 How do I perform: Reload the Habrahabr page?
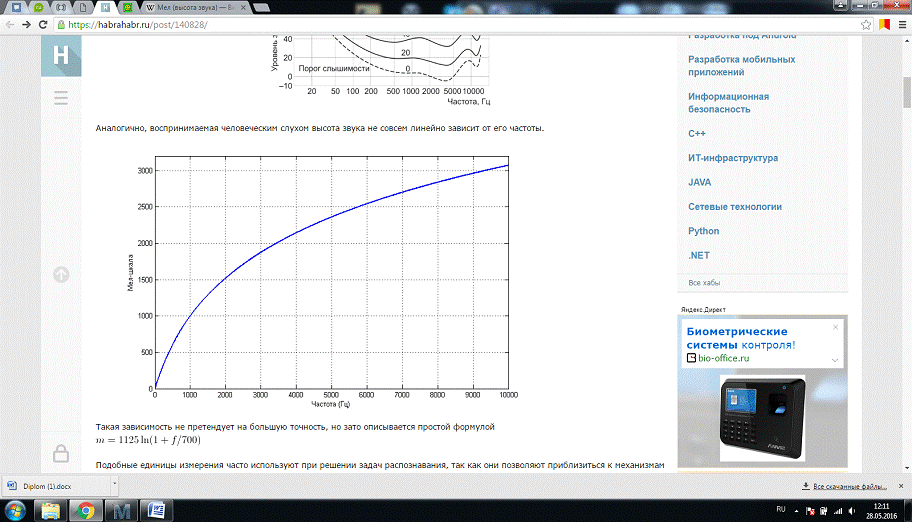42,24
